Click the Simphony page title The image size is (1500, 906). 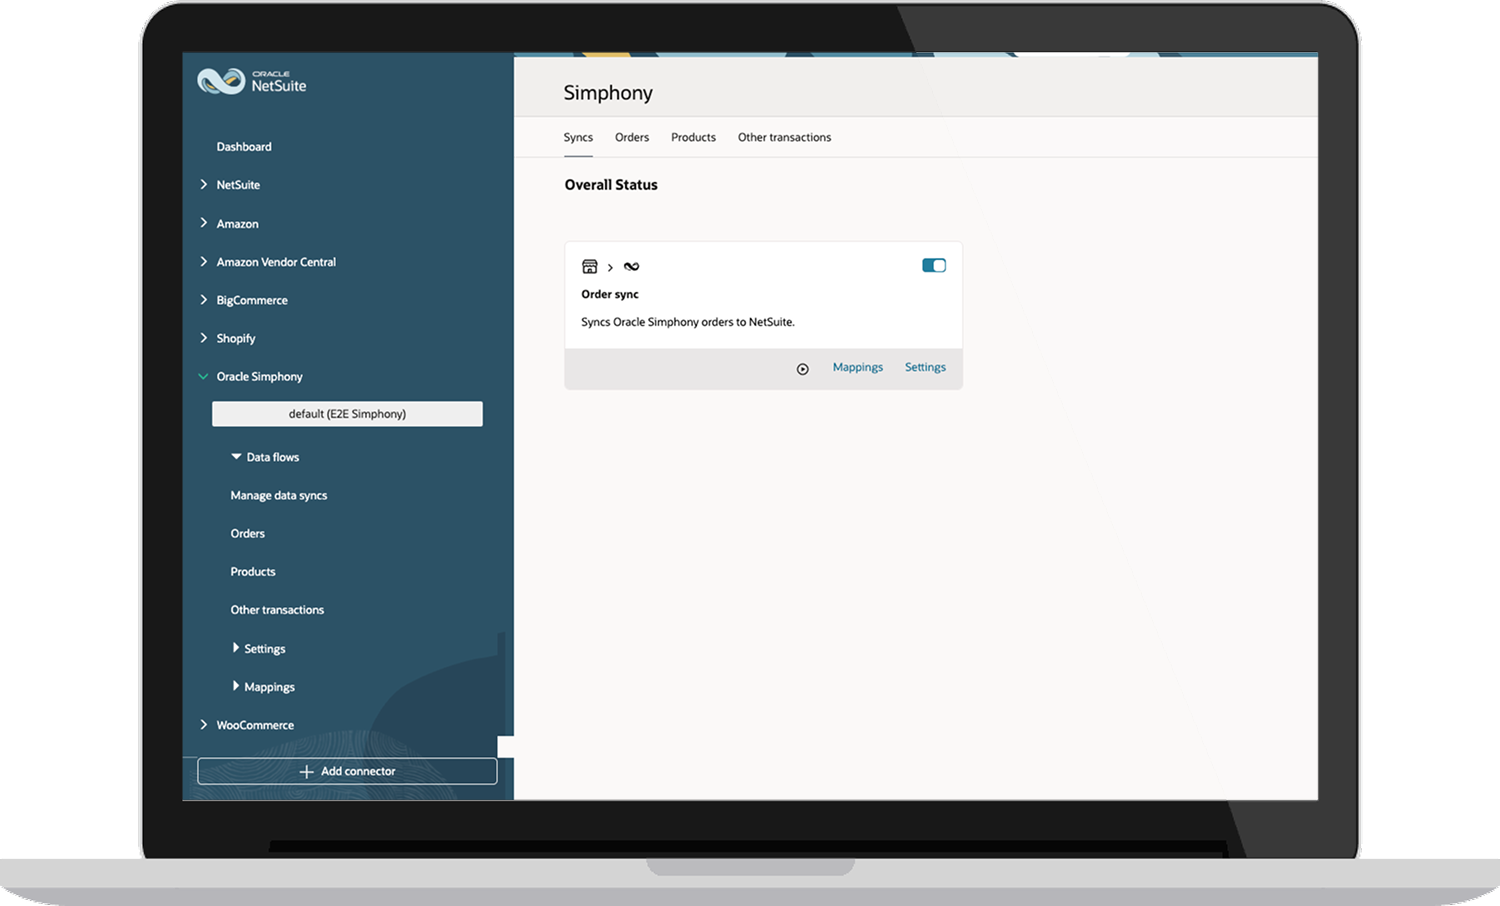[x=608, y=93]
